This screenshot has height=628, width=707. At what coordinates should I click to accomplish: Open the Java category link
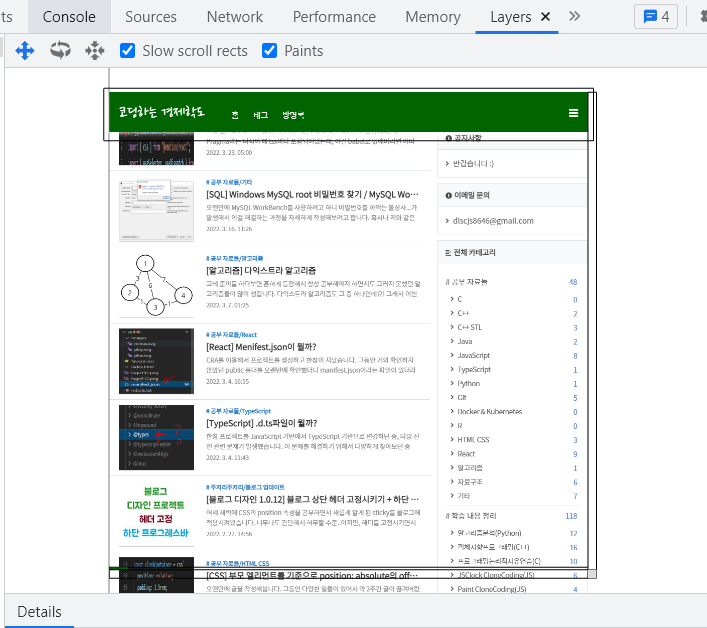tap(465, 341)
